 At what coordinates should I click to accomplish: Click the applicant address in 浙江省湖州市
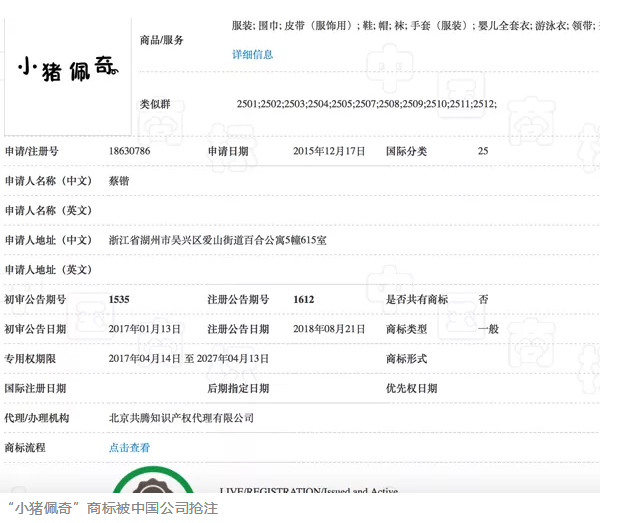point(217,240)
